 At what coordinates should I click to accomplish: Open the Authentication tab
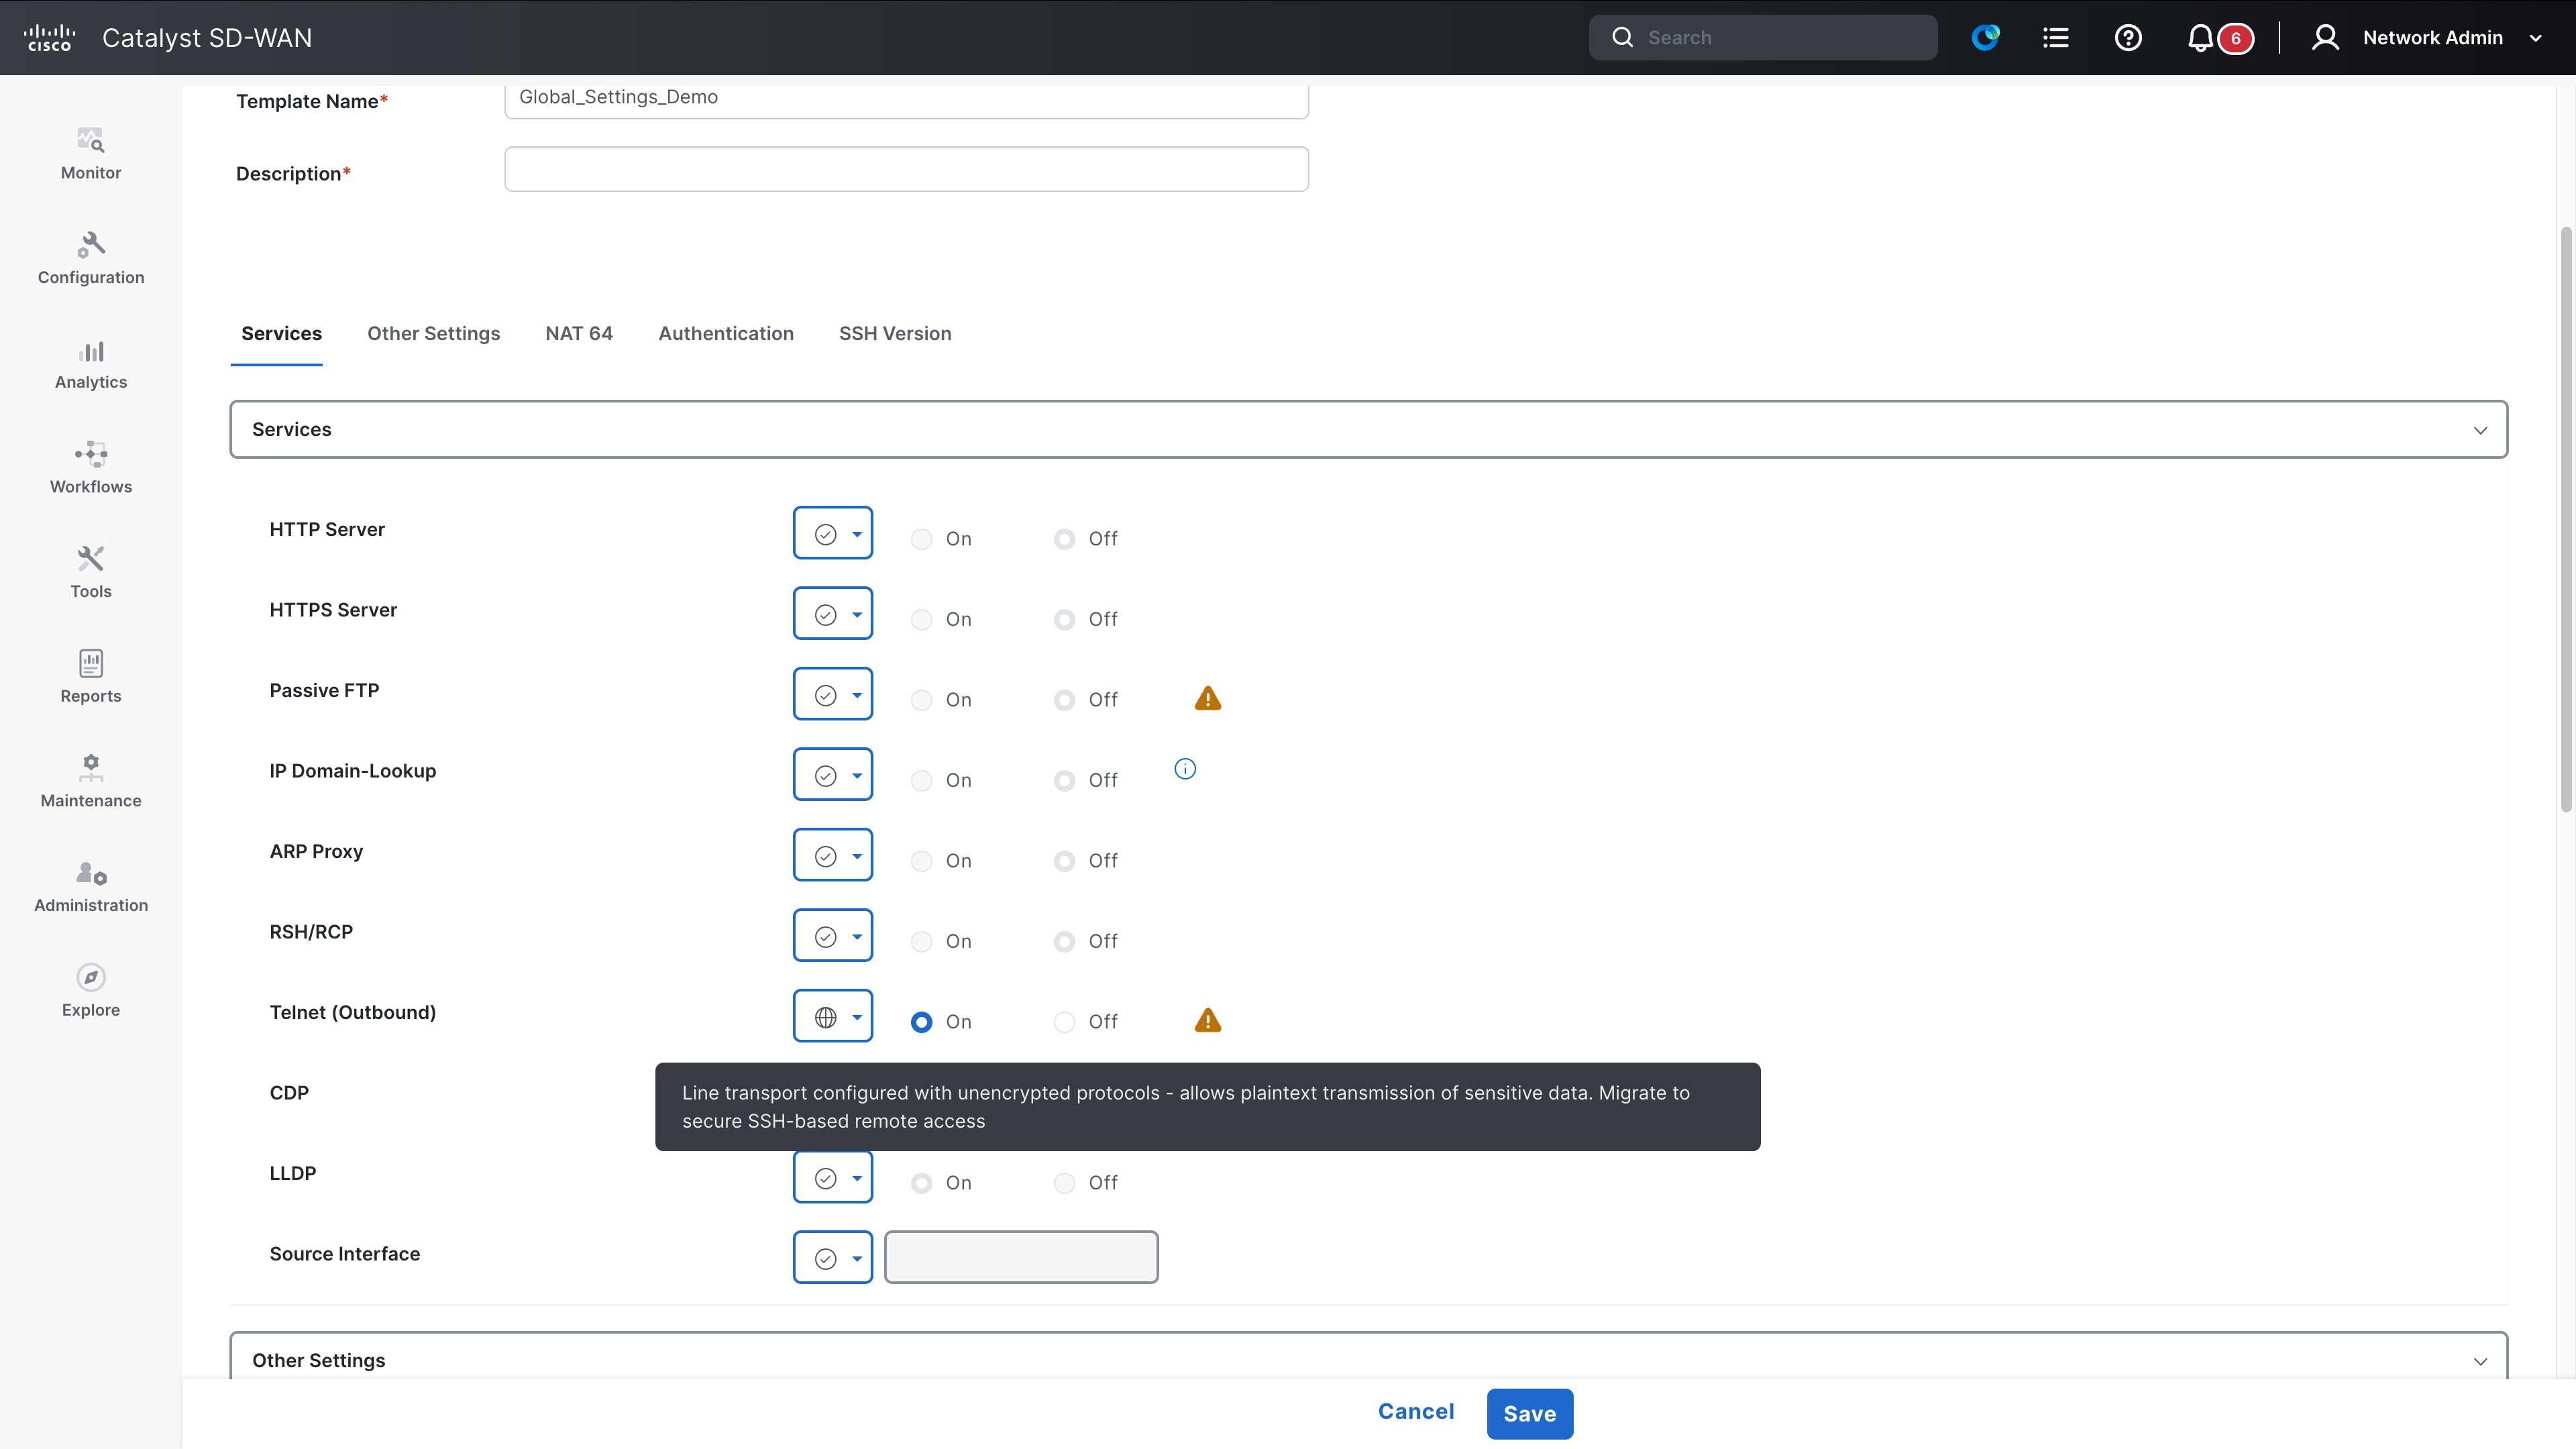[x=726, y=333]
